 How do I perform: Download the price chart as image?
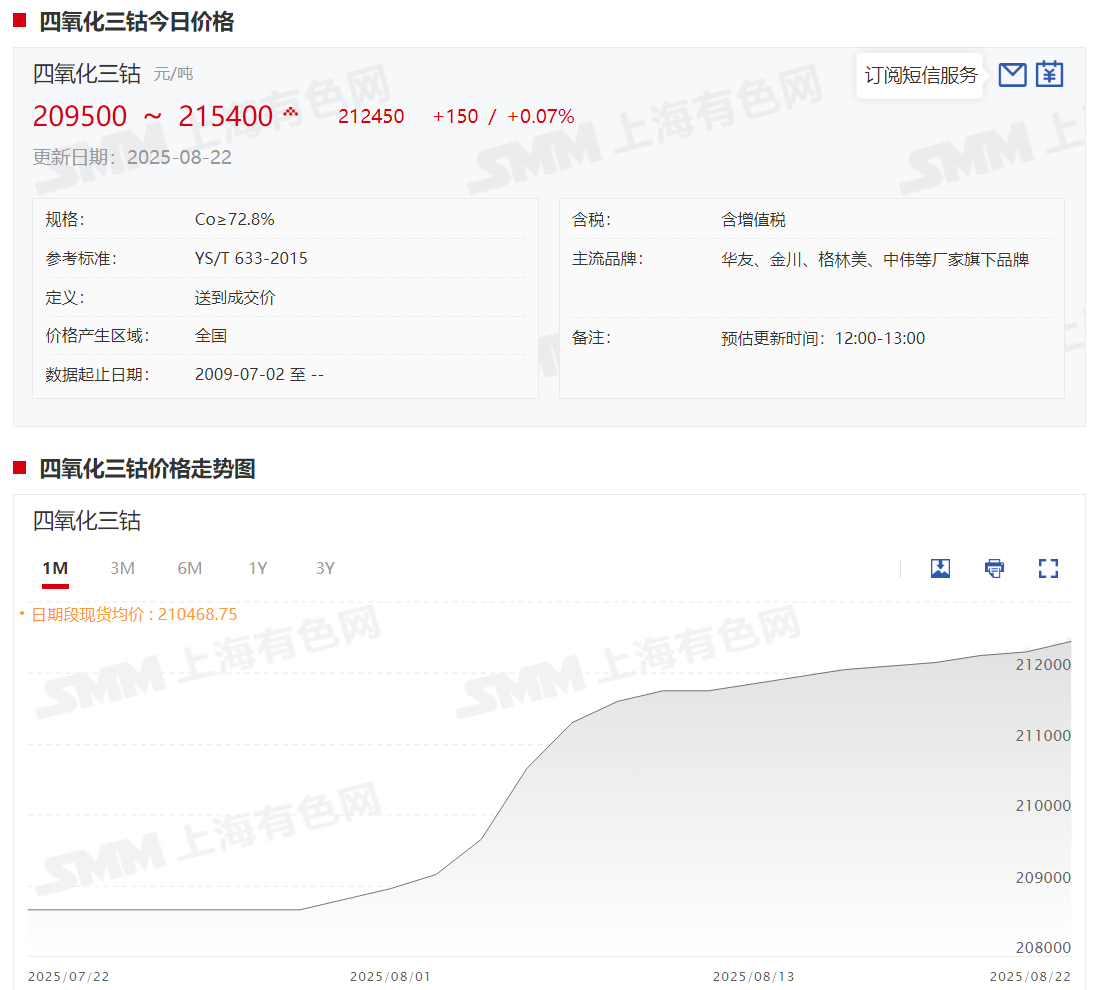point(940,569)
